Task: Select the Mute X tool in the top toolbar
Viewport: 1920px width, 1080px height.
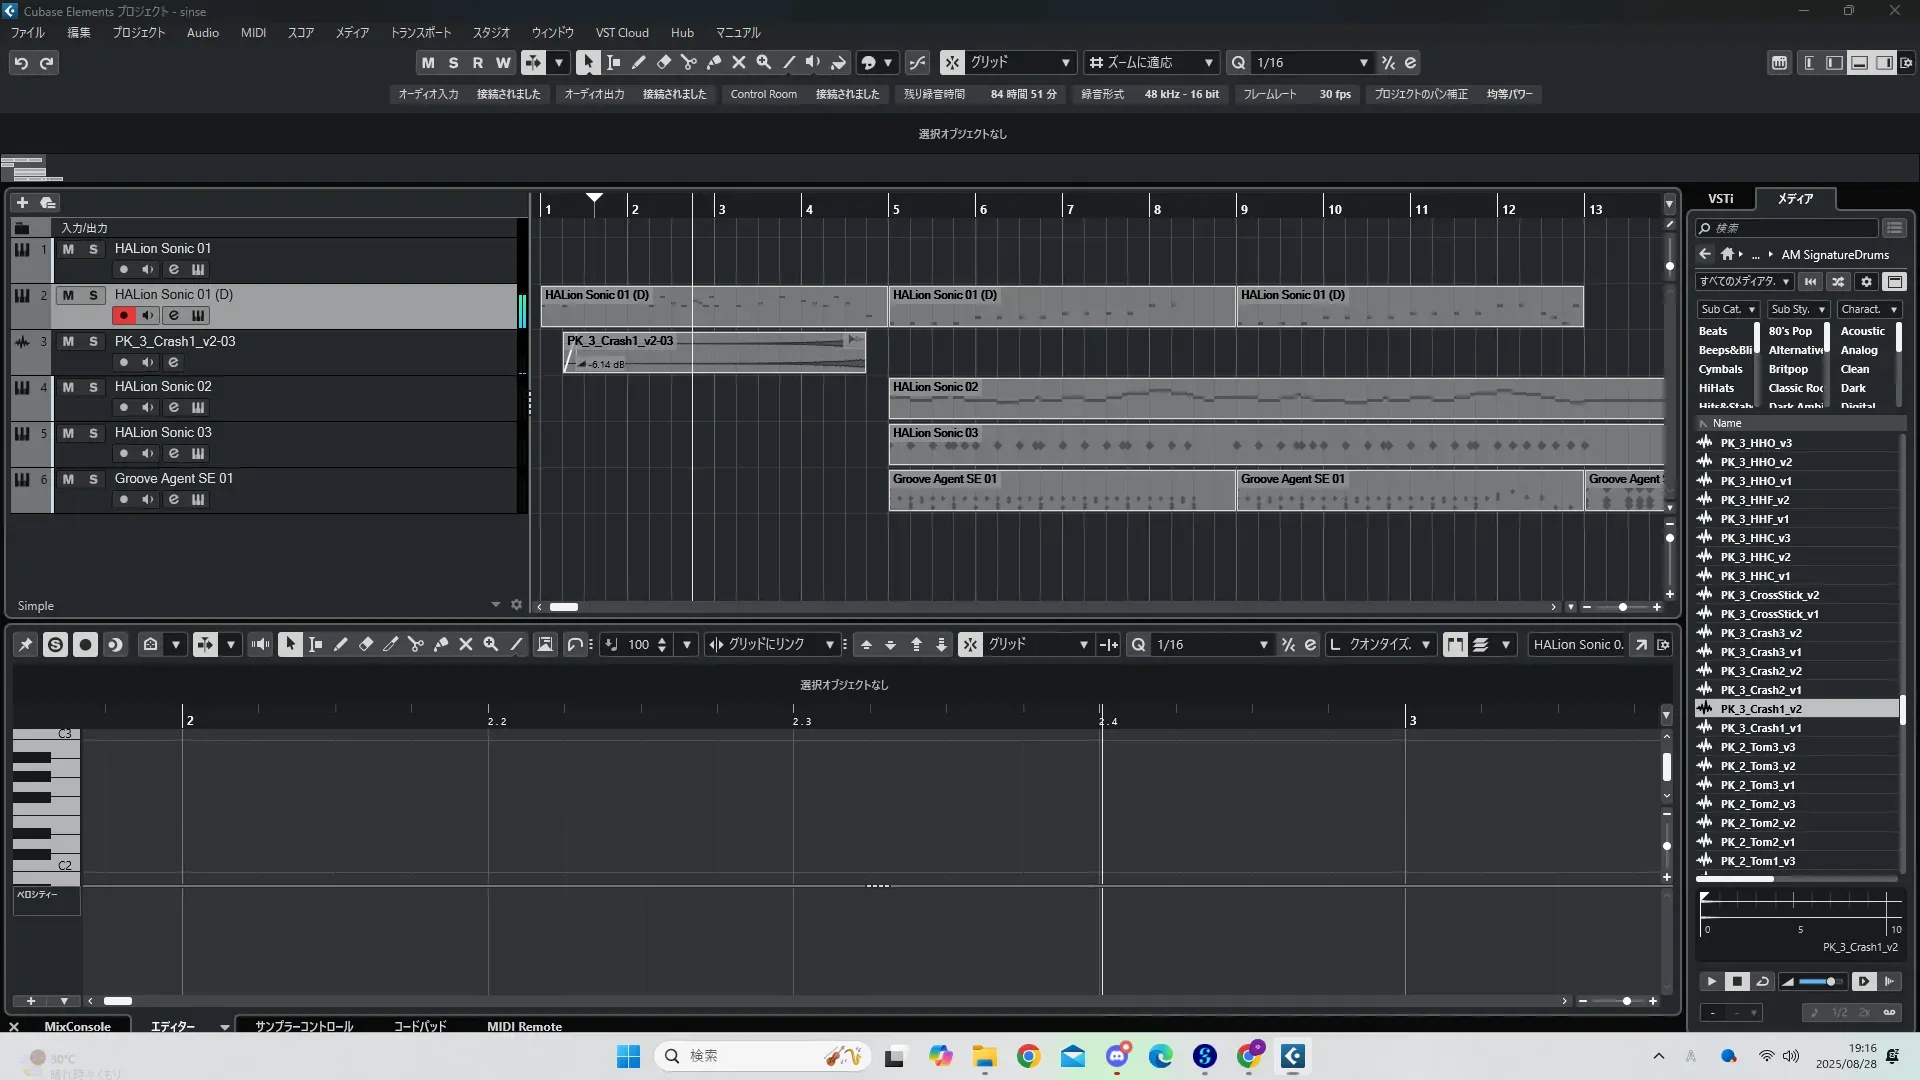Action: click(x=738, y=62)
